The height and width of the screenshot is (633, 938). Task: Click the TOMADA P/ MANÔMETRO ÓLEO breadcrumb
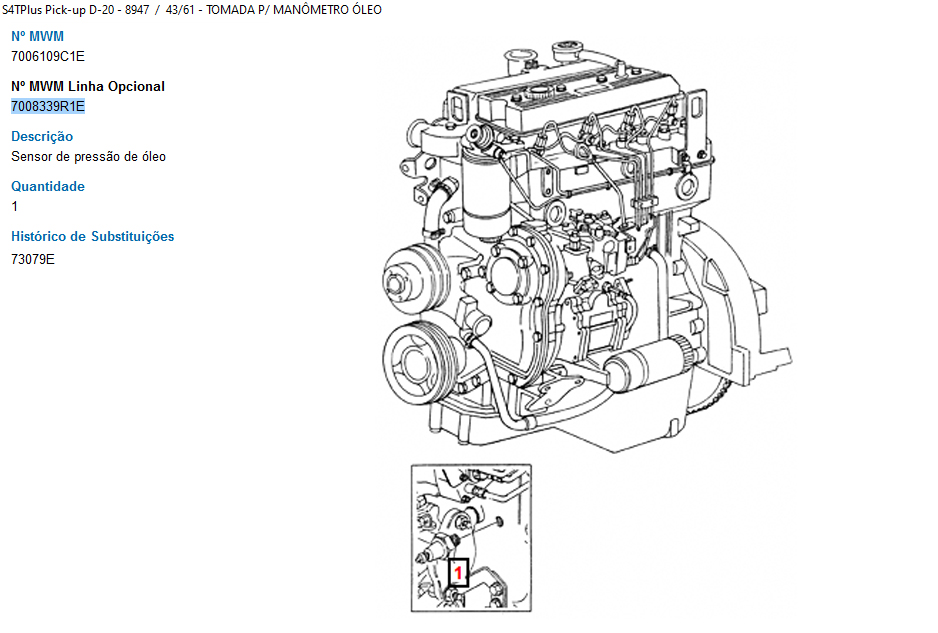[x=293, y=10]
